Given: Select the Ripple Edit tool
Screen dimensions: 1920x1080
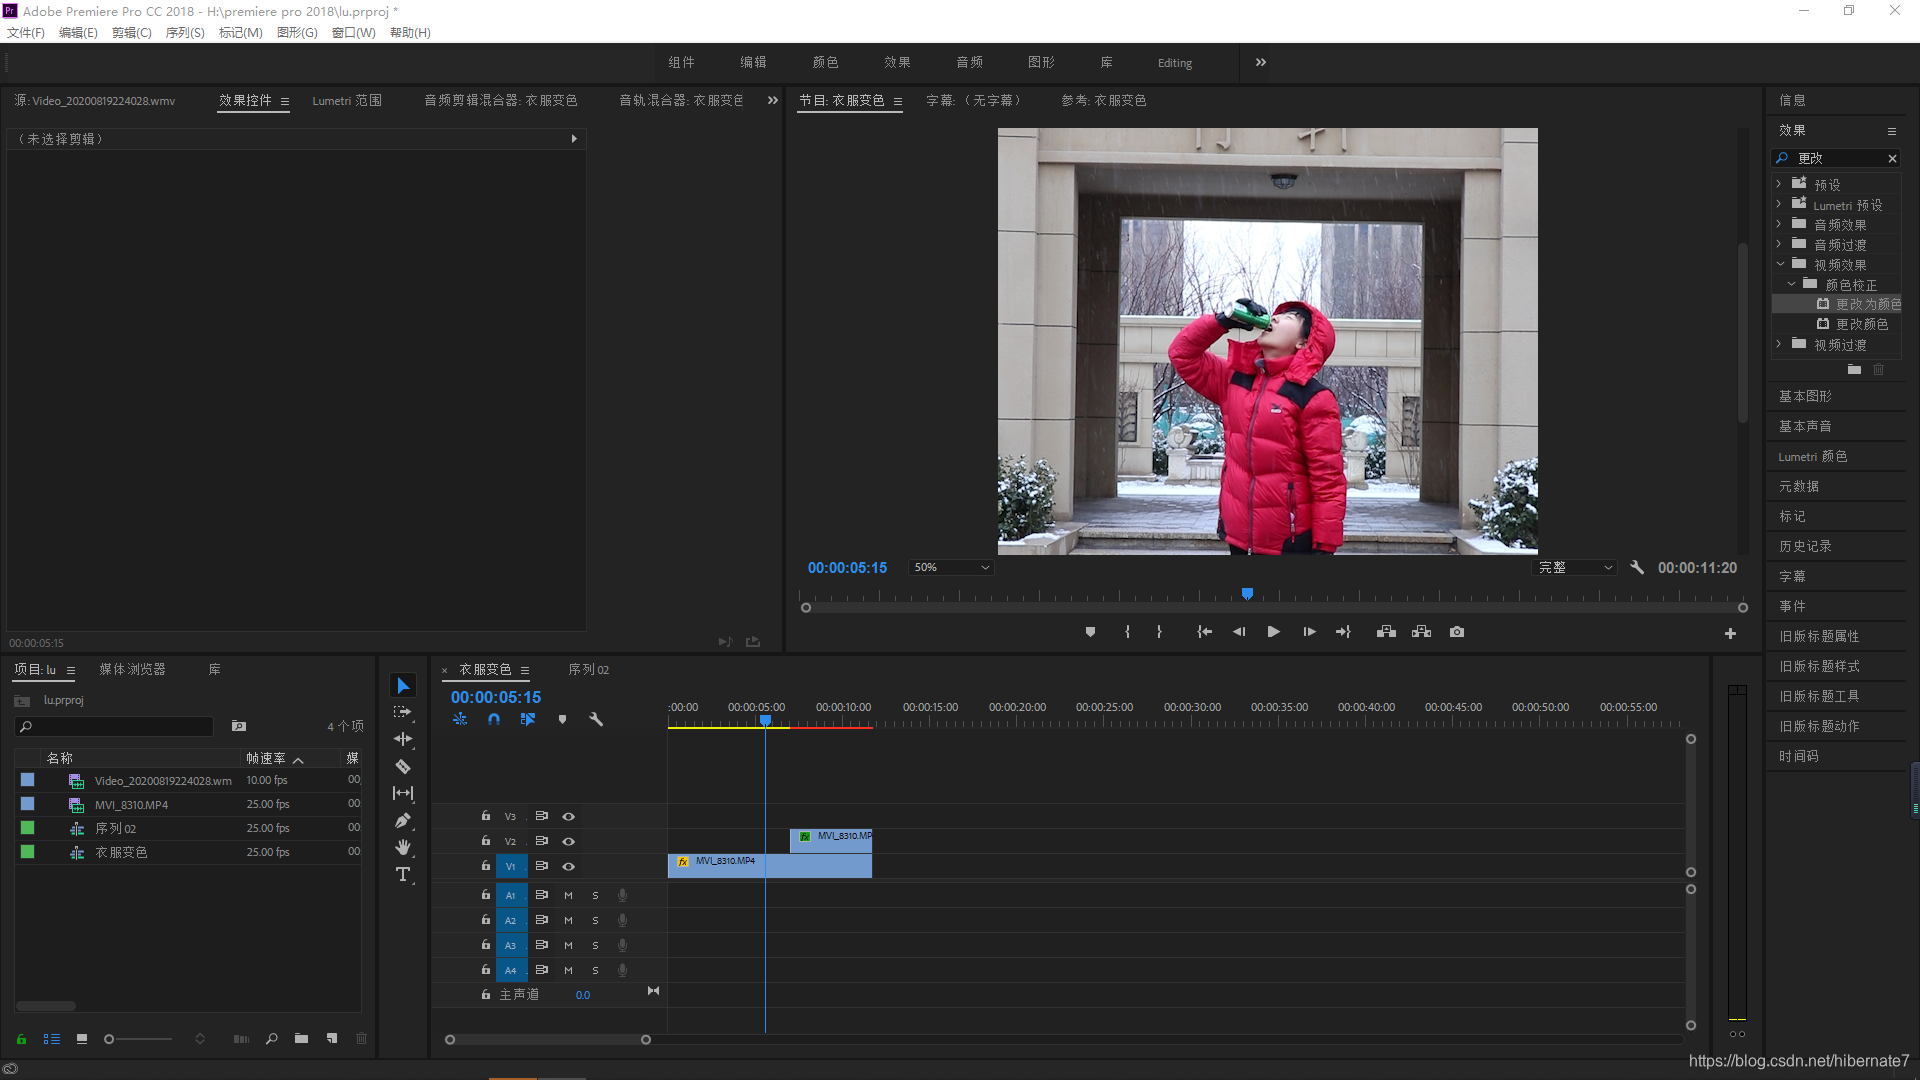Looking at the screenshot, I should click(x=403, y=739).
